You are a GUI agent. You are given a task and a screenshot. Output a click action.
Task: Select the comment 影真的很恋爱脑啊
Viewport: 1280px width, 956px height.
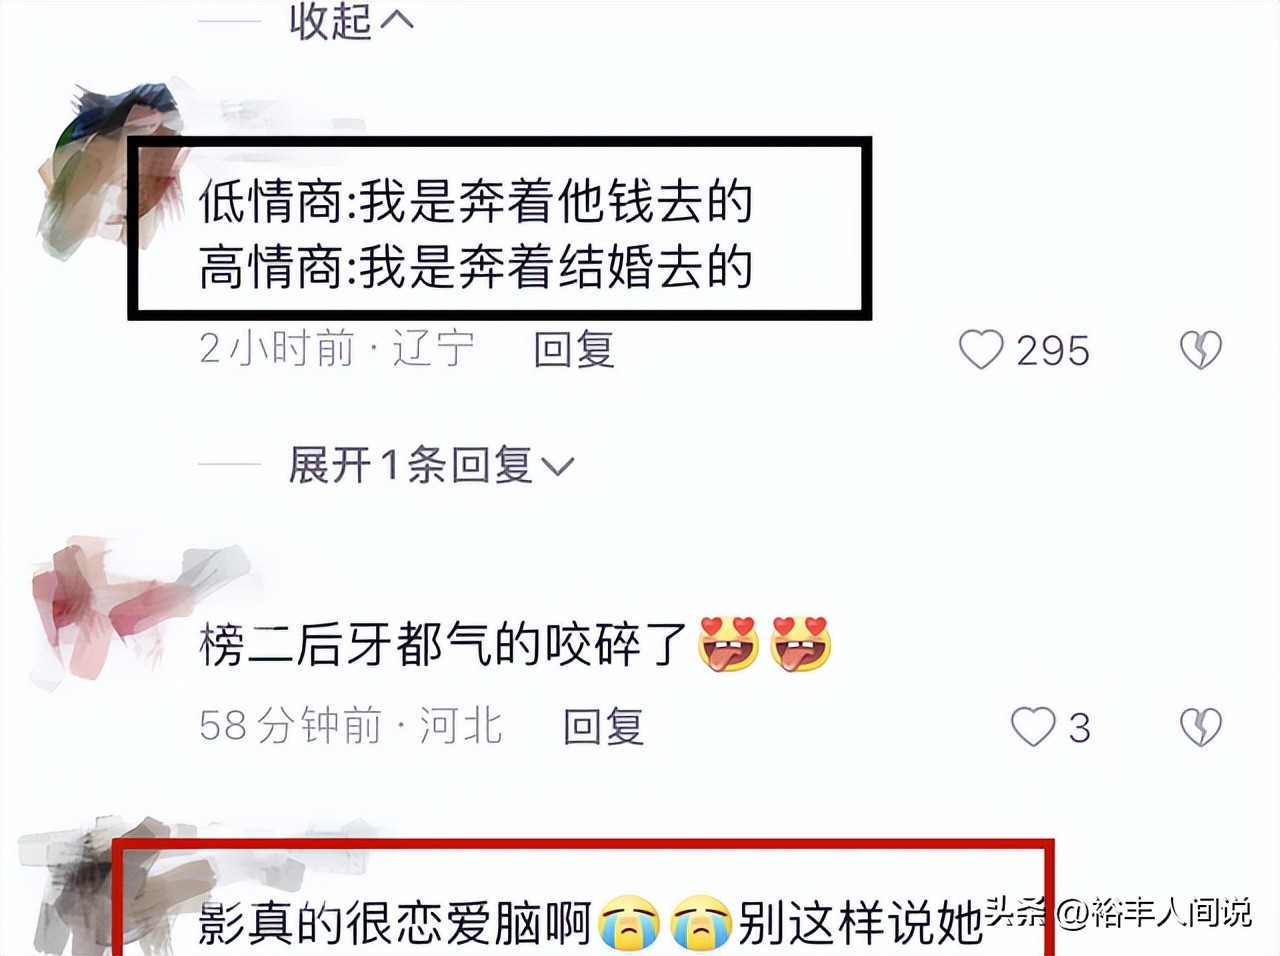[x=395, y=922]
